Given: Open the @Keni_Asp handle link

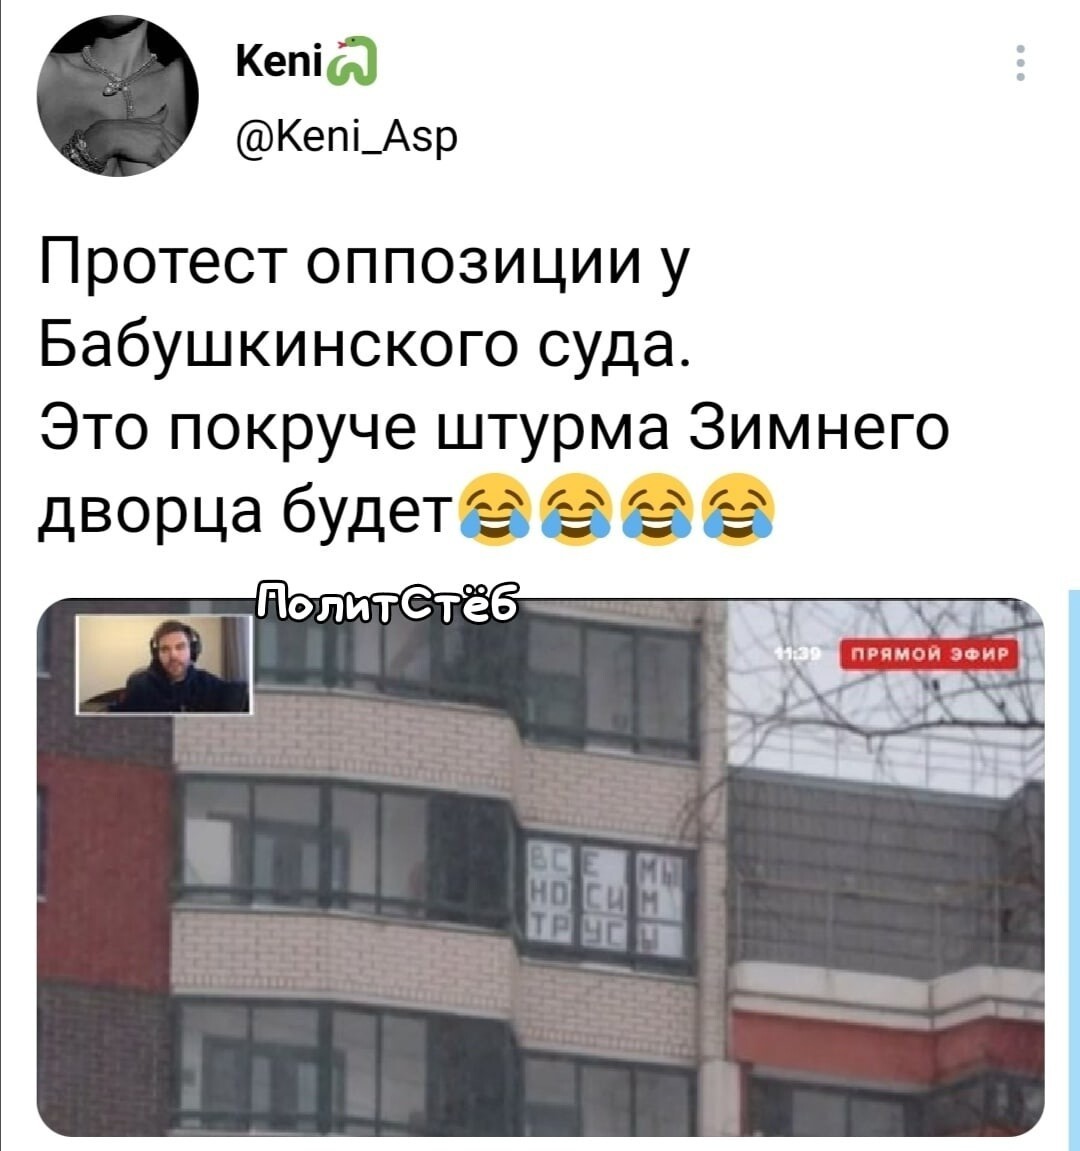Looking at the screenshot, I should click(x=347, y=136).
